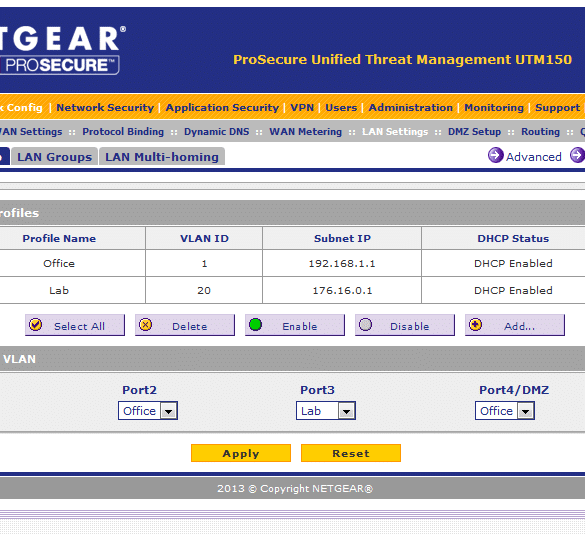Click the 2013 Copyright NETGEAR footer text

[x=295, y=488]
